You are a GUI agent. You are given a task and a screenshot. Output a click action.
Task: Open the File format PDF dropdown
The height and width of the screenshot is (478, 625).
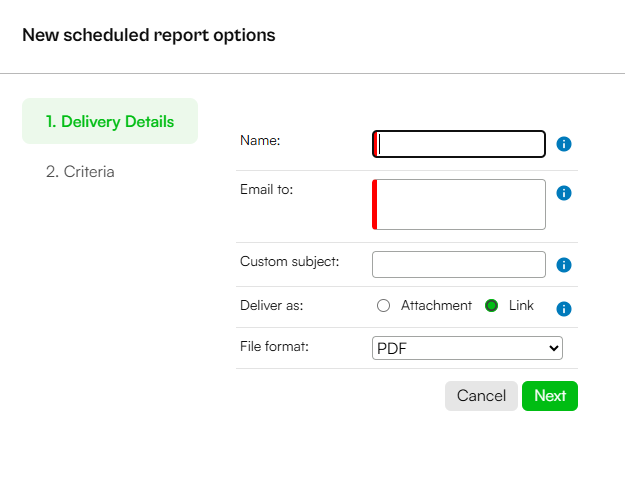click(x=467, y=348)
